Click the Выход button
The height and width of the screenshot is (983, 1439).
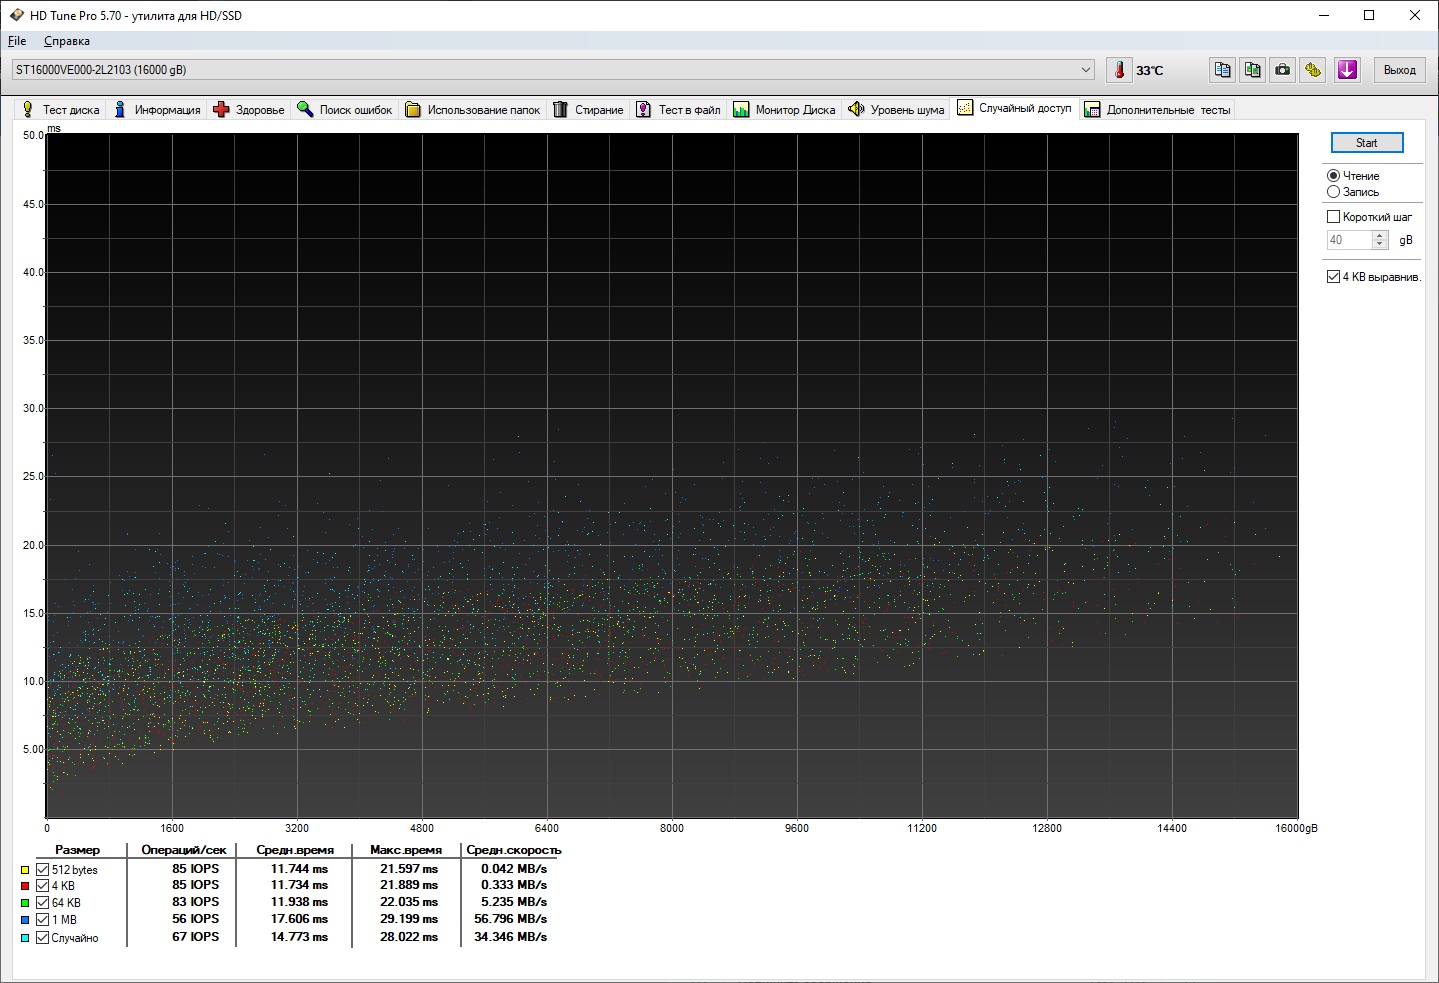point(1399,70)
